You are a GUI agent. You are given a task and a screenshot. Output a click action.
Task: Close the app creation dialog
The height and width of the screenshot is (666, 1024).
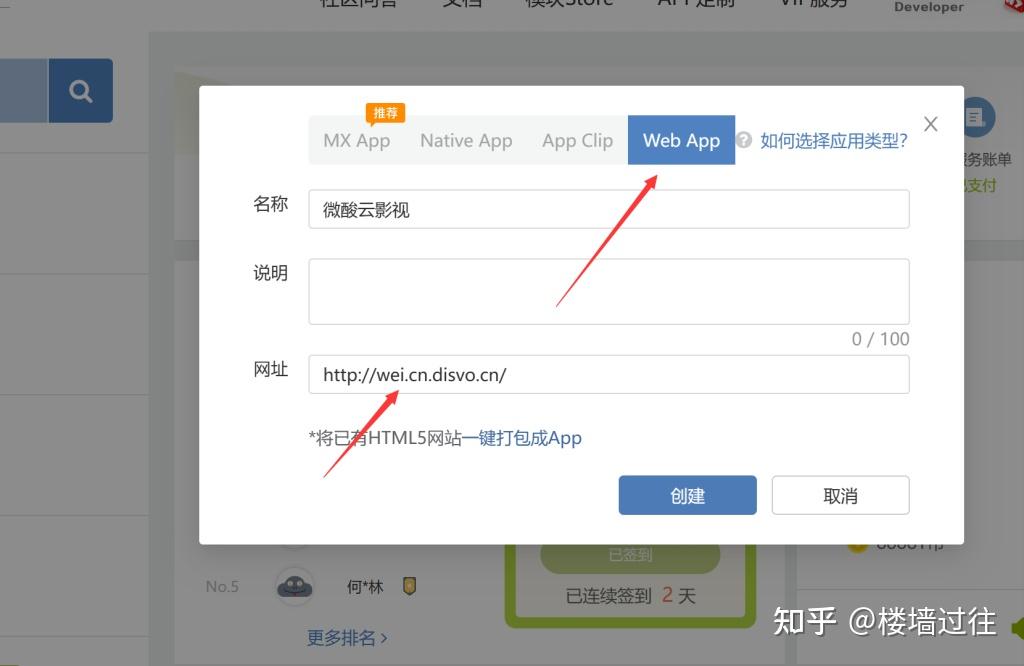(x=930, y=123)
